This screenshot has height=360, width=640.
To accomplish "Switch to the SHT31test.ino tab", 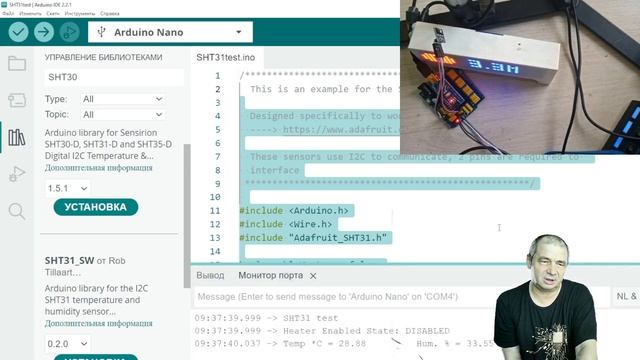I will 226,58.
